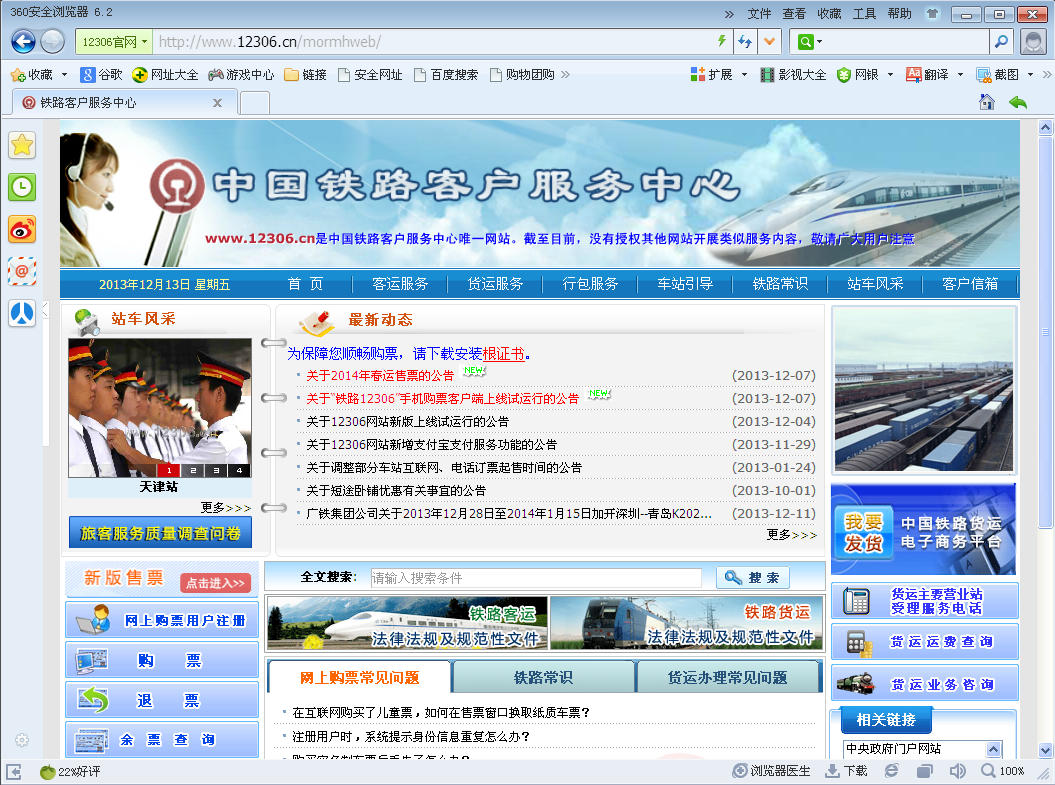Click 点击进入 for 新版售票
Viewport: 1055px width, 785px height.
[215, 583]
